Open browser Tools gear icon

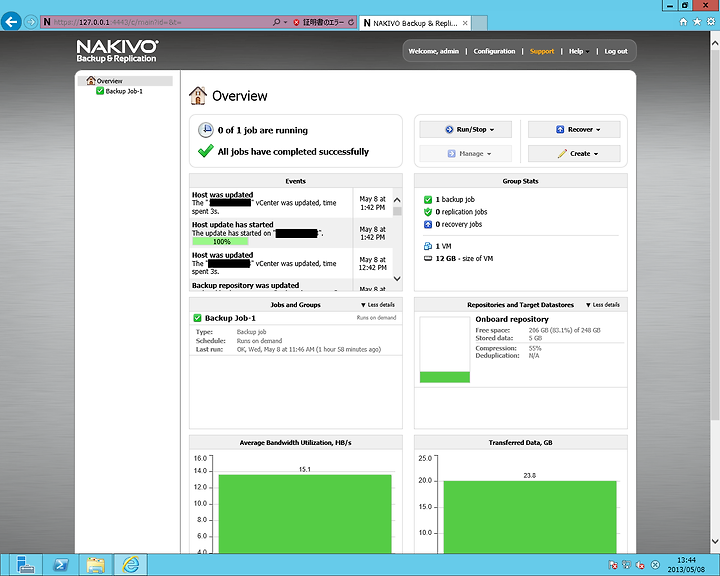pos(711,22)
